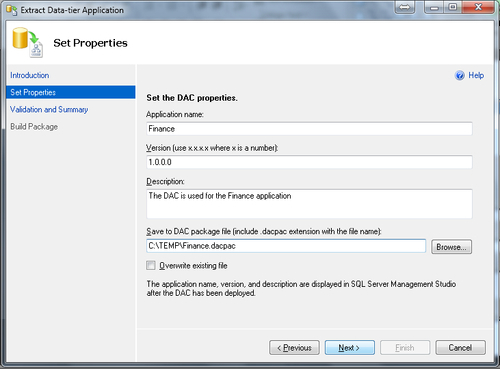The width and height of the screenshot is (500, 369).
Task: Click the DAC package file path field
Action: tap(286, 246)
